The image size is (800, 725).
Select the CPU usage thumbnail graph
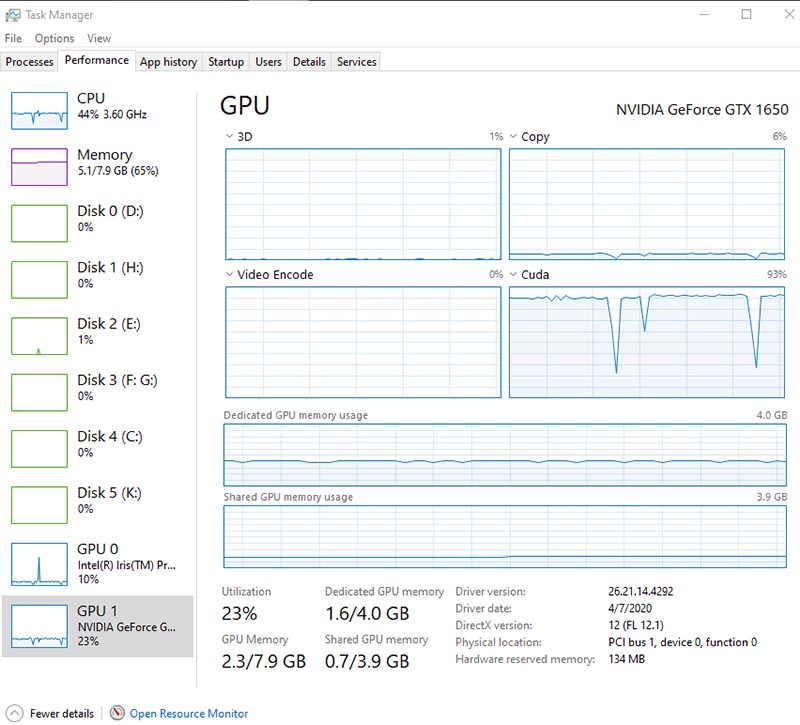pos(39,111)
